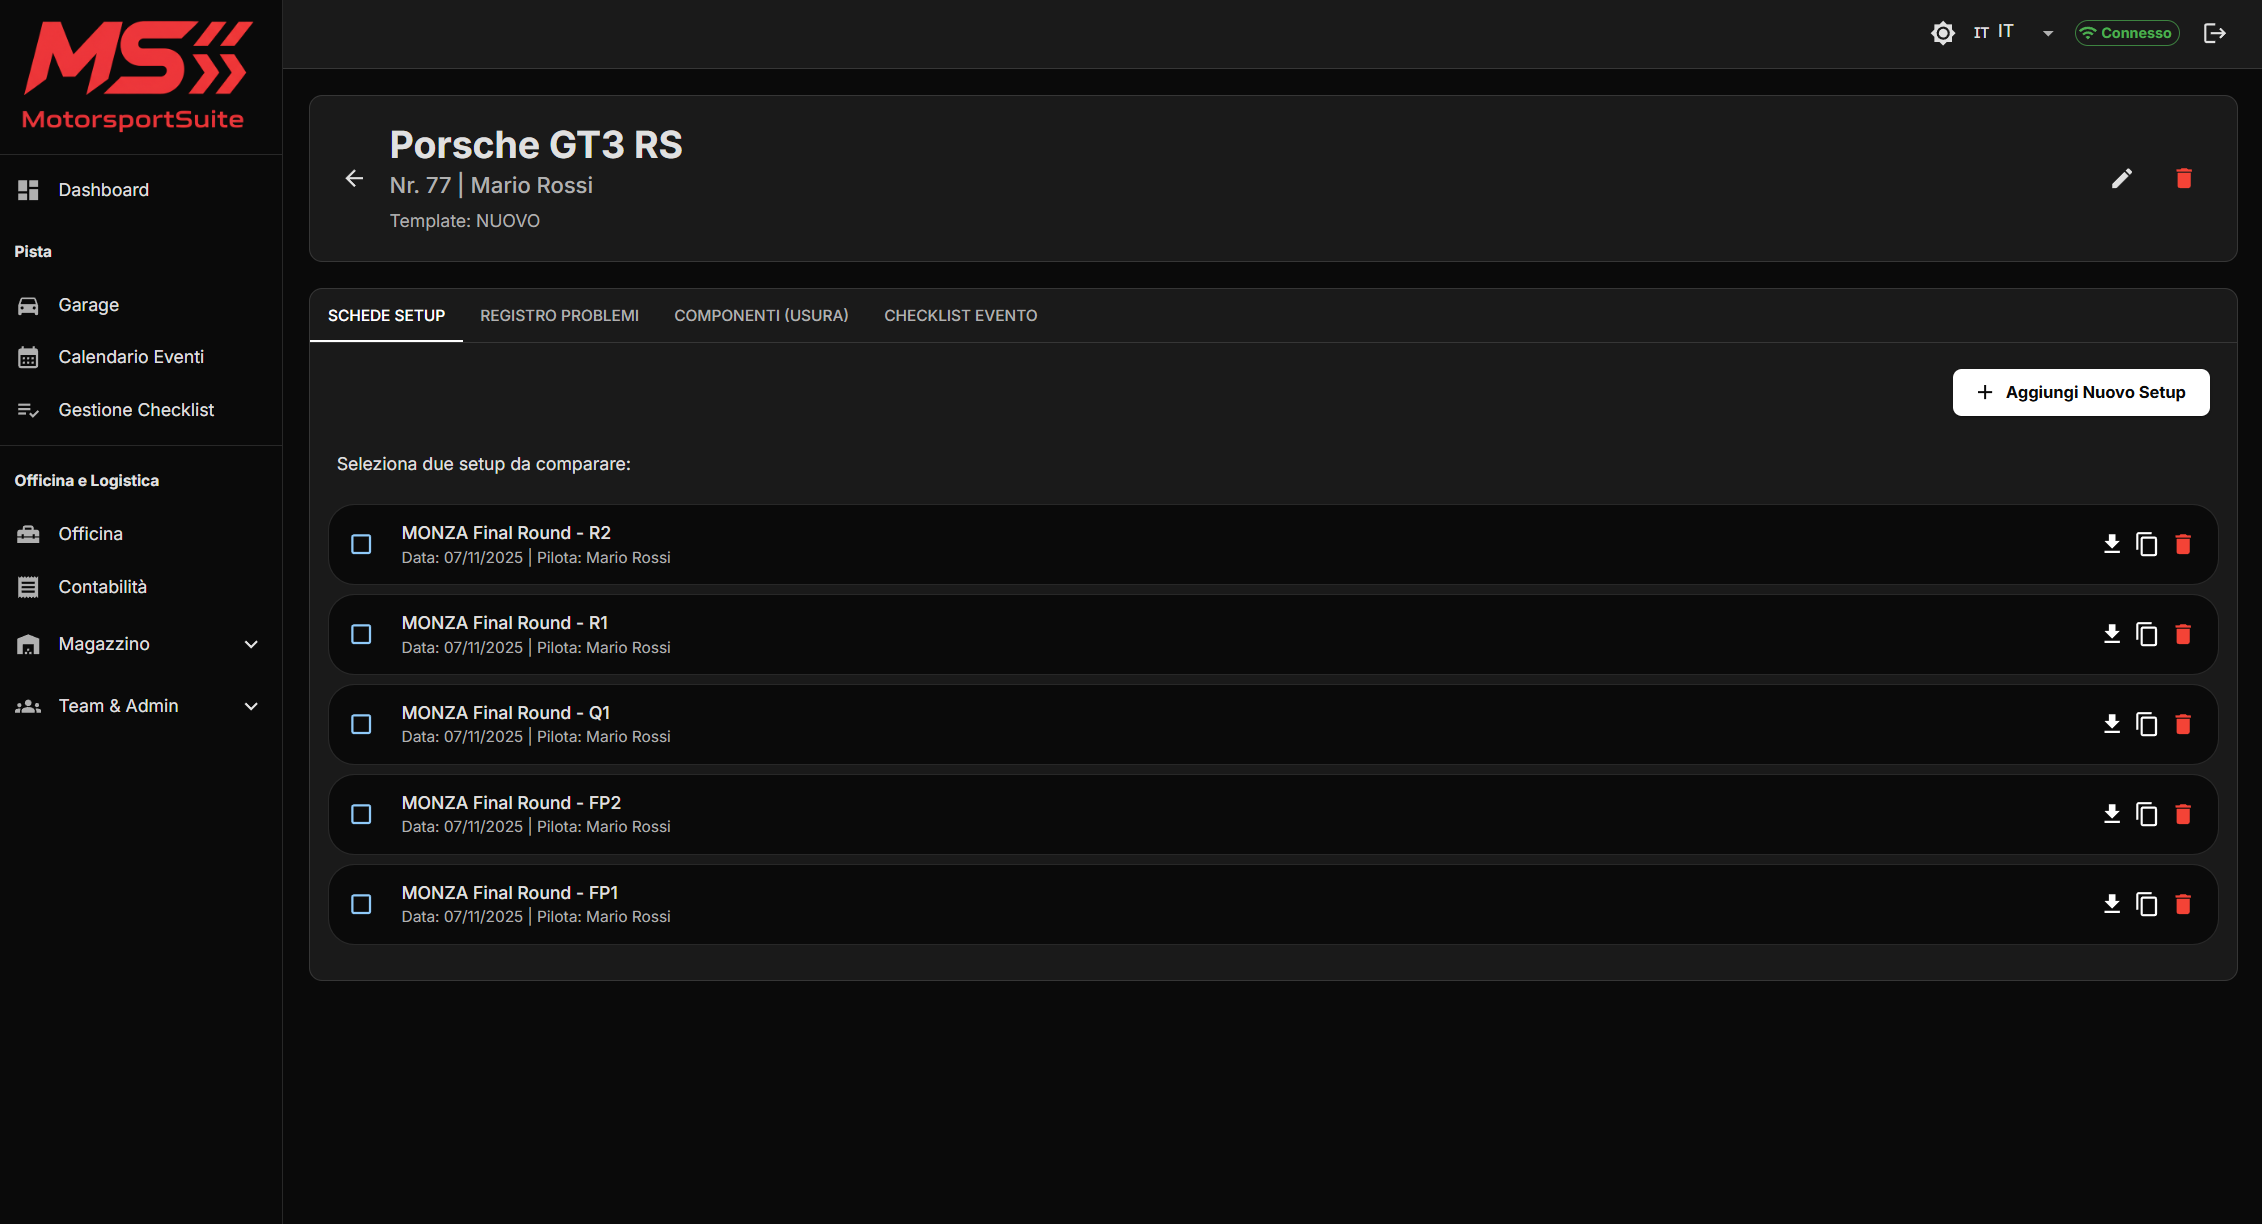Open Calendario Eventi in the sidebar
The height and width of the screenshot is (1224, 2262).
(131, 357)
